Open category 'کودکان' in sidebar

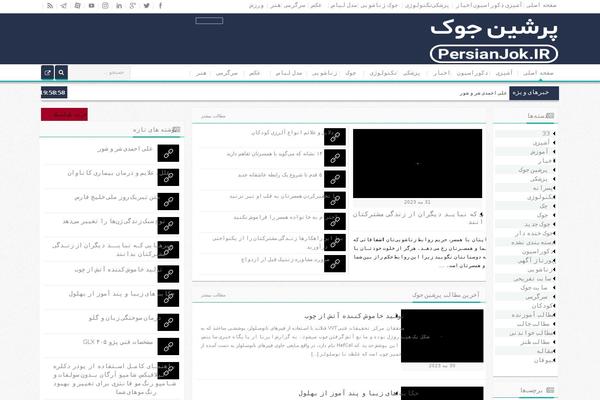pyautogui.click(x=542, y=306)
